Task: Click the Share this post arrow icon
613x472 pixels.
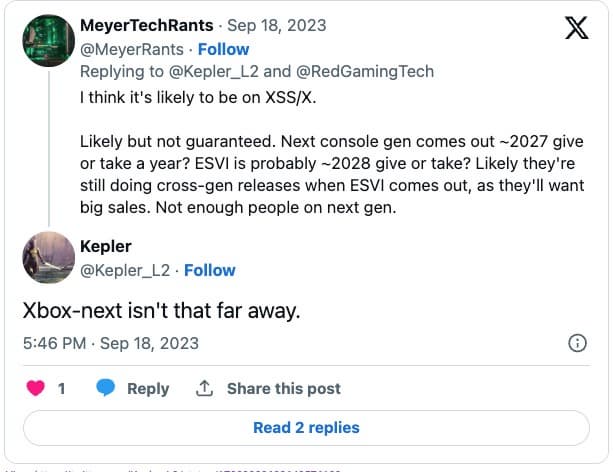Action: pyautogui.click(x=205, y=388)
